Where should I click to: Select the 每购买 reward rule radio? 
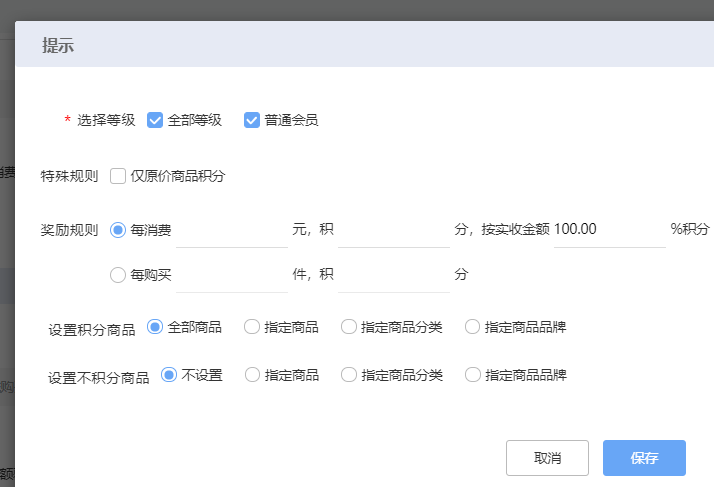point(118,275)
